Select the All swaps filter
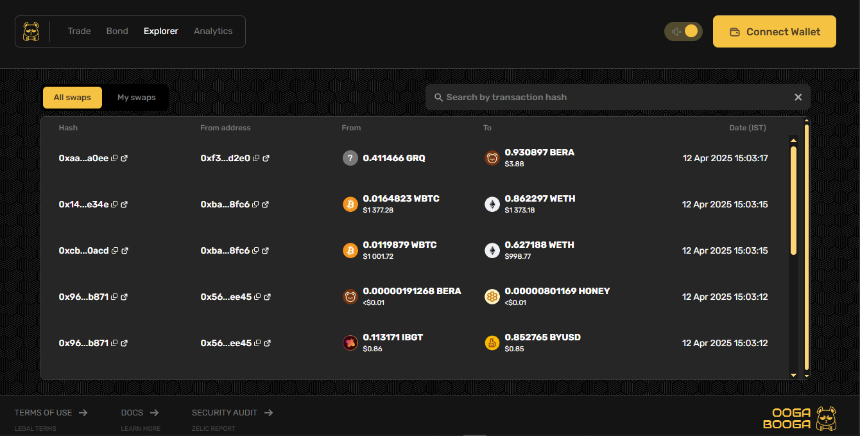 72,98
